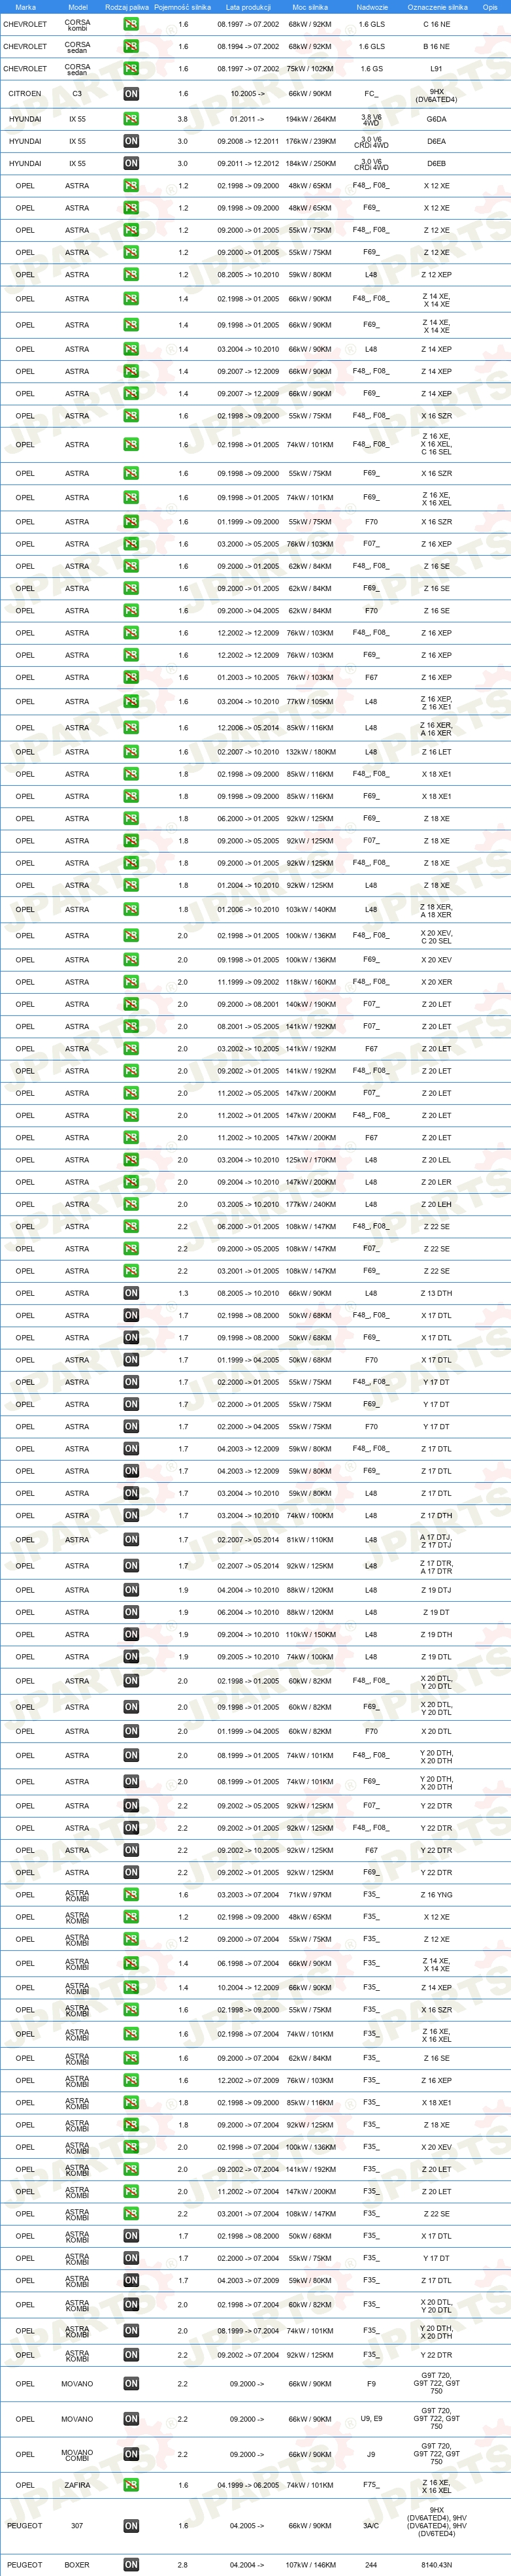Click diesel ON icon in Astra Z 13 DTH row

tap(131, 1293)
